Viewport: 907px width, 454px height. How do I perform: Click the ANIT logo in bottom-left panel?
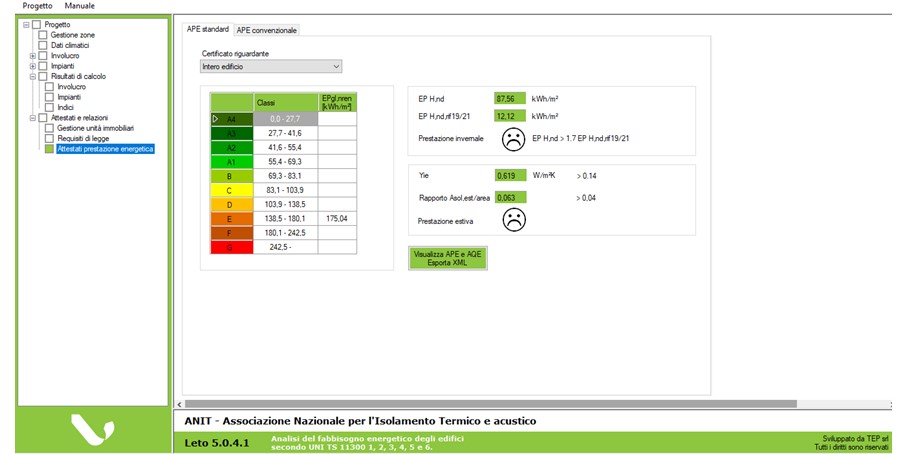tap(91, 429)
